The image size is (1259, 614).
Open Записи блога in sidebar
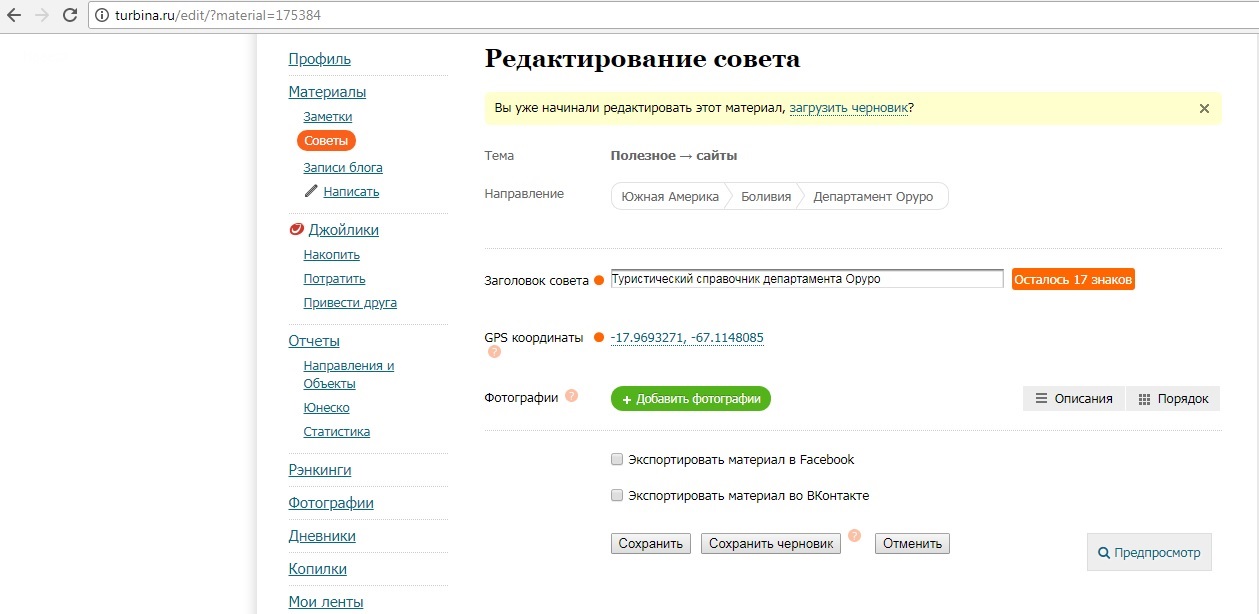tap(343, 168)
